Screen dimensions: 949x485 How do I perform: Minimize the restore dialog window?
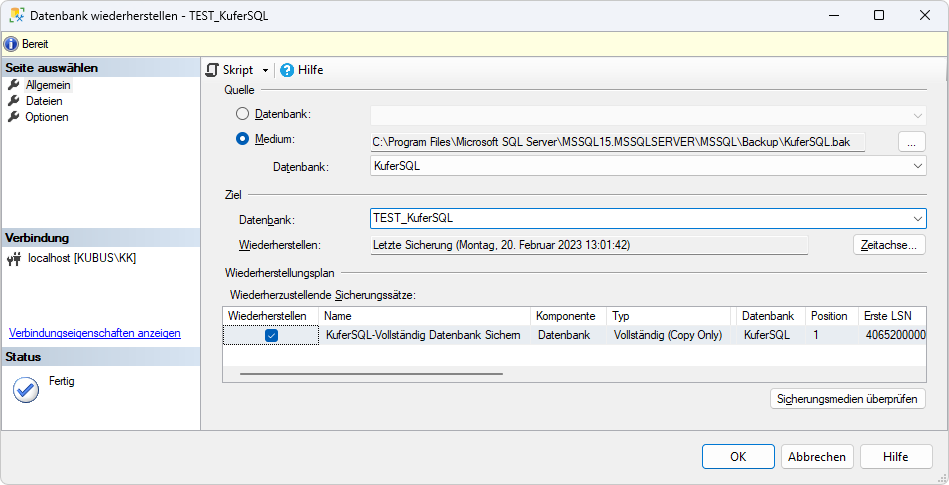pos(833,16)
